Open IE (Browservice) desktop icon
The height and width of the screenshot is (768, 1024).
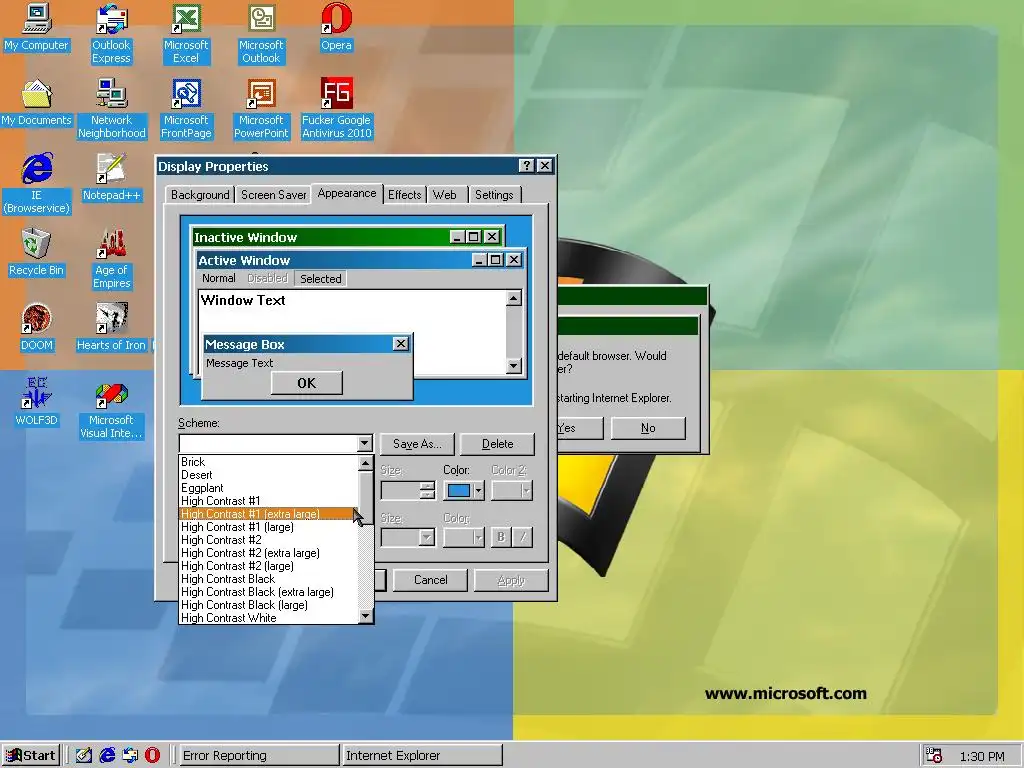click(37, 184)
